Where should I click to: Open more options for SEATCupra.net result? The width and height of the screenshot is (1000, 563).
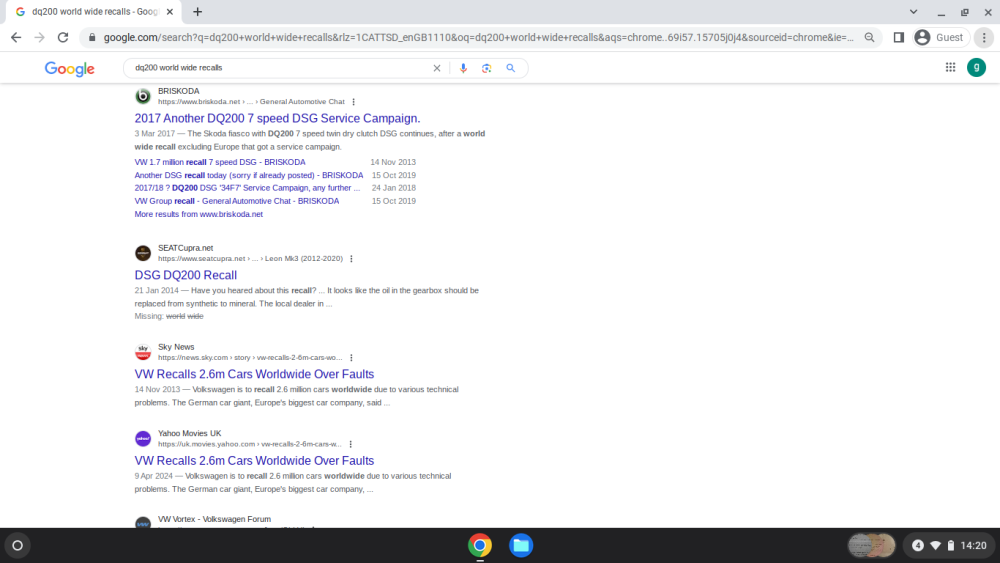(x=351, y=259)
